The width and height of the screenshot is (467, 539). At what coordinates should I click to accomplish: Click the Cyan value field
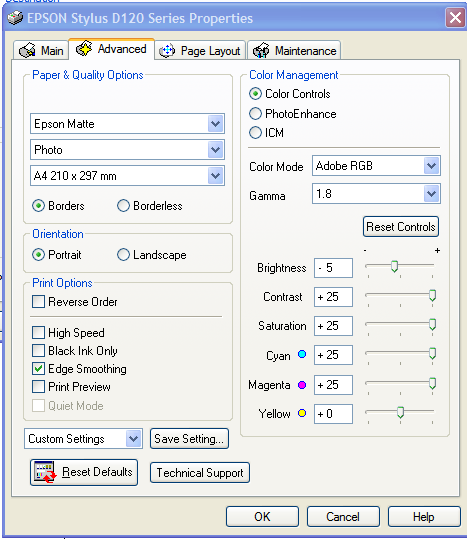click(x=333, y=355)
